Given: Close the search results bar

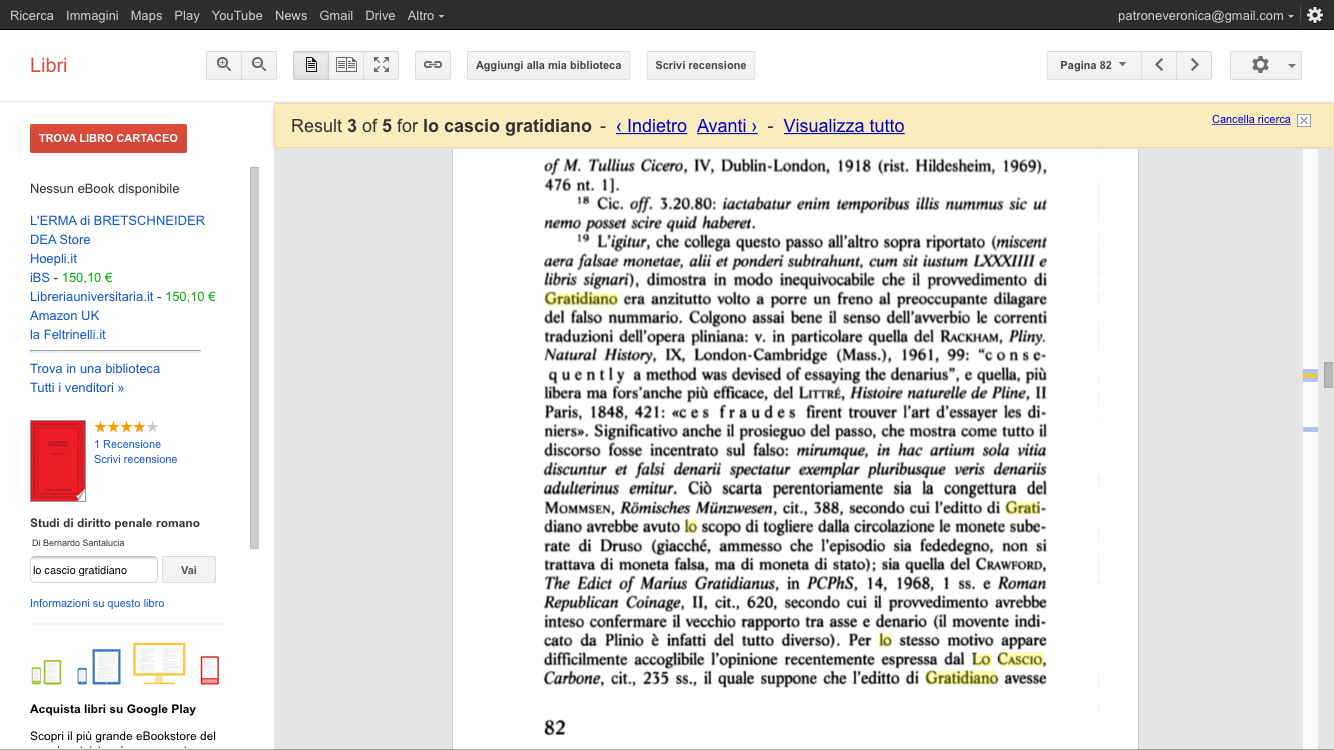Looking at the screenshot, I should coord(1303,120).
